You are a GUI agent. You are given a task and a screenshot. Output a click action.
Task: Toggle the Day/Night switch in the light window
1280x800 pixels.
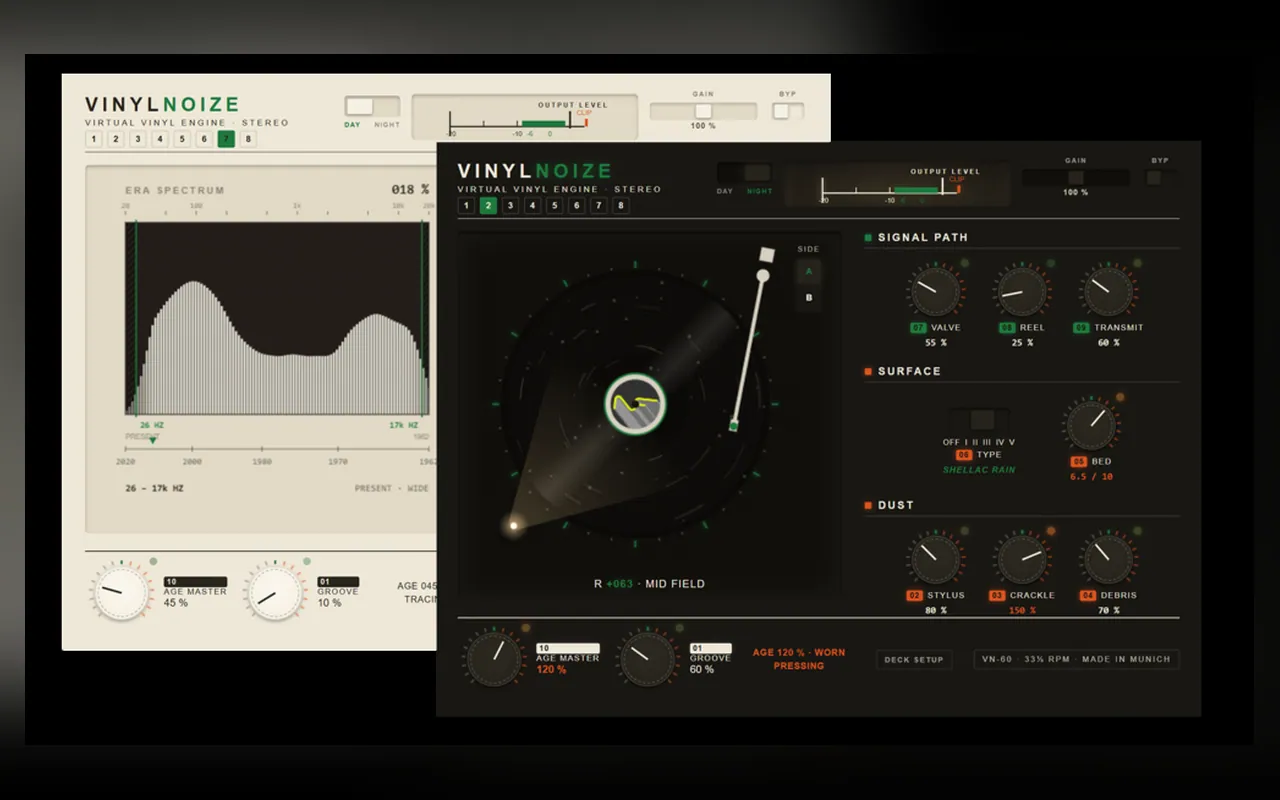372,106
